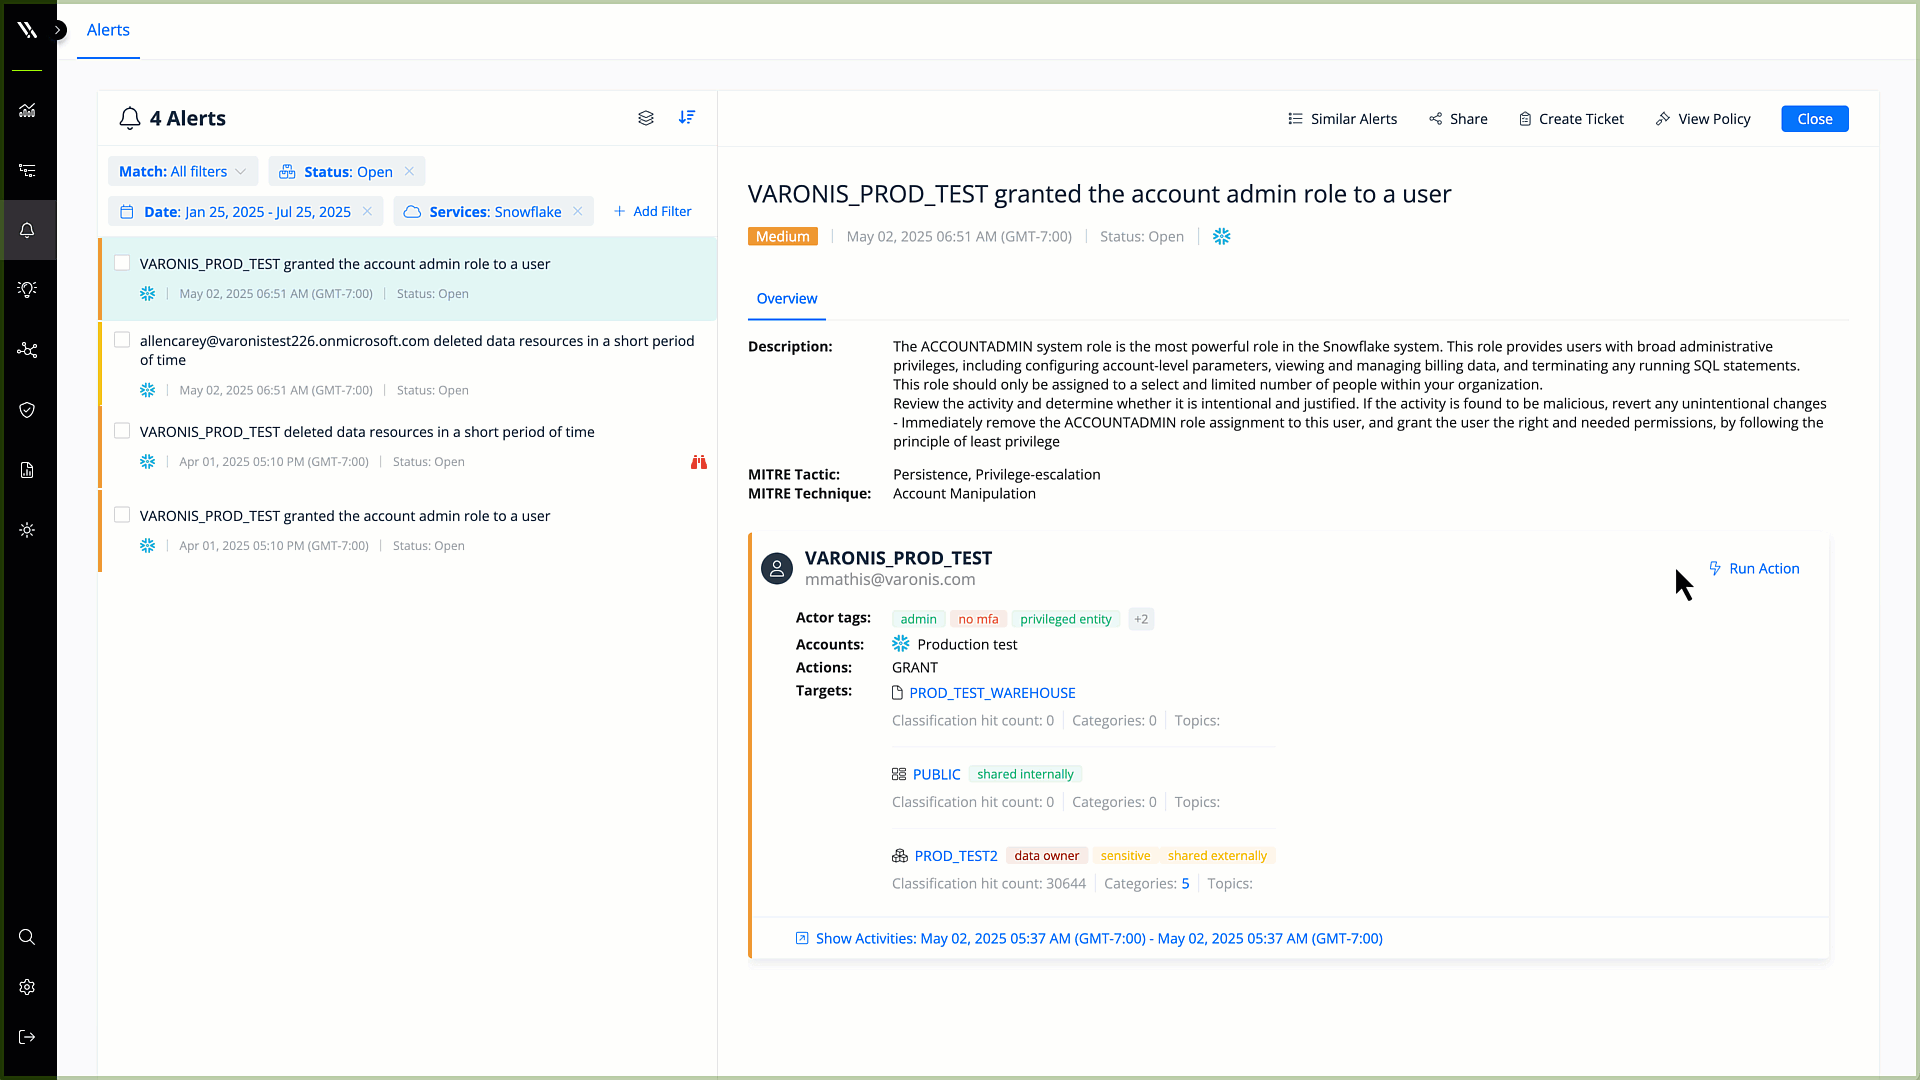Check the checkbox on the Apr 01 granted role alert
1920x1080 pixels.
click(x=121, y=514)
